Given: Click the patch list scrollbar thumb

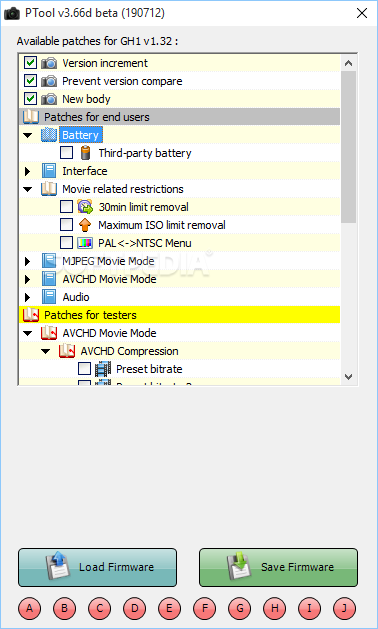Looking at the screenshot, I should (348, 147).
